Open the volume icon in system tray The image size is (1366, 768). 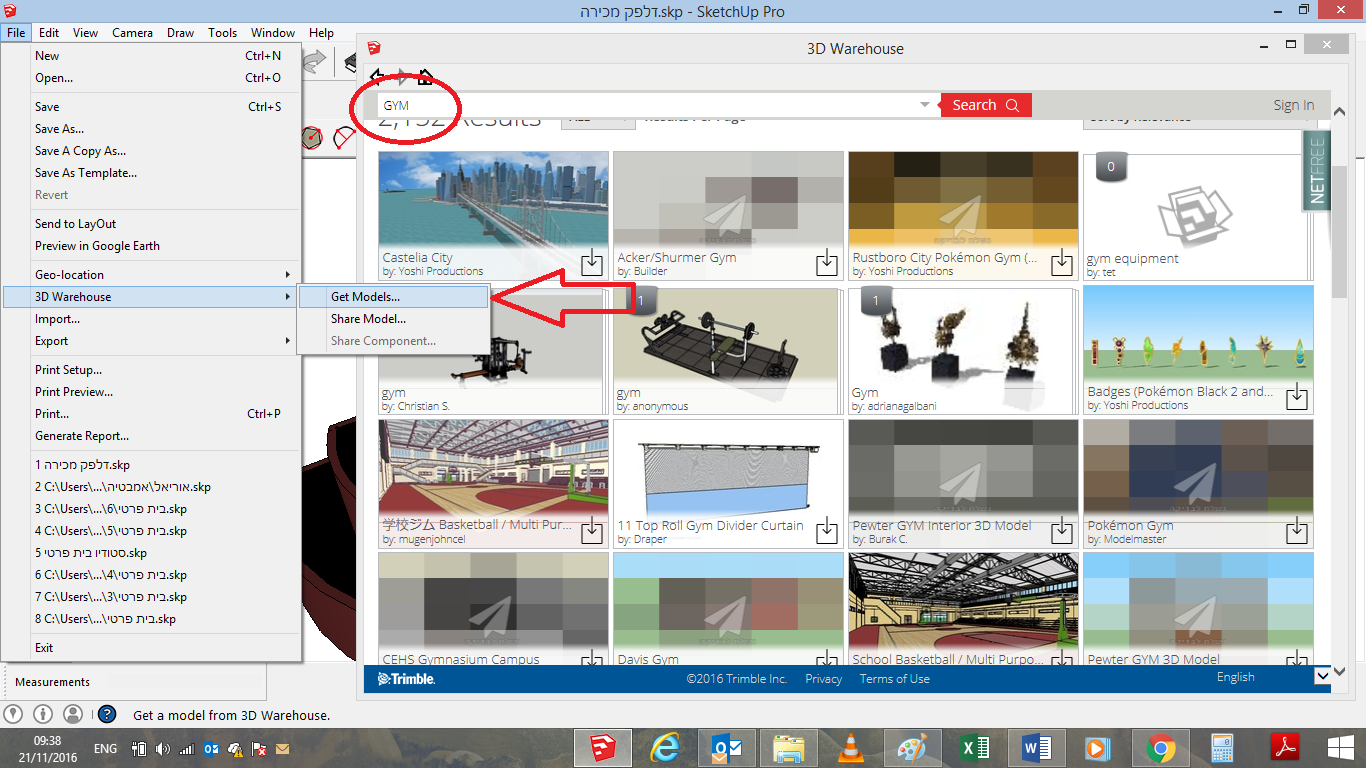(163, 748)
